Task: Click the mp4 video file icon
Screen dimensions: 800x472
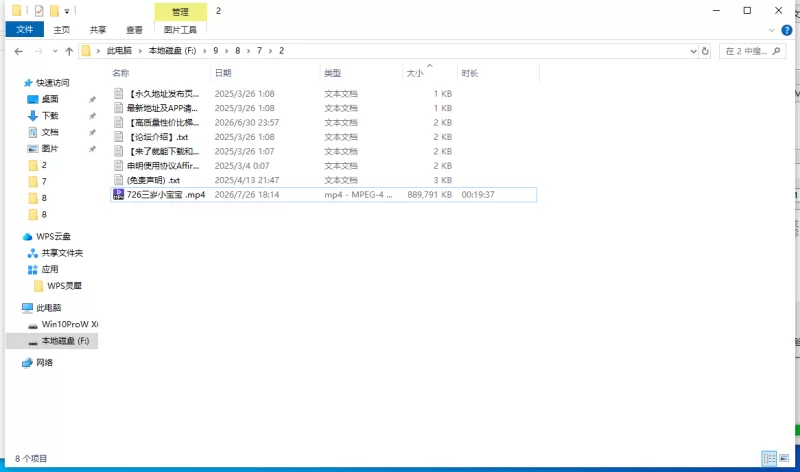Action: (118, 194)
